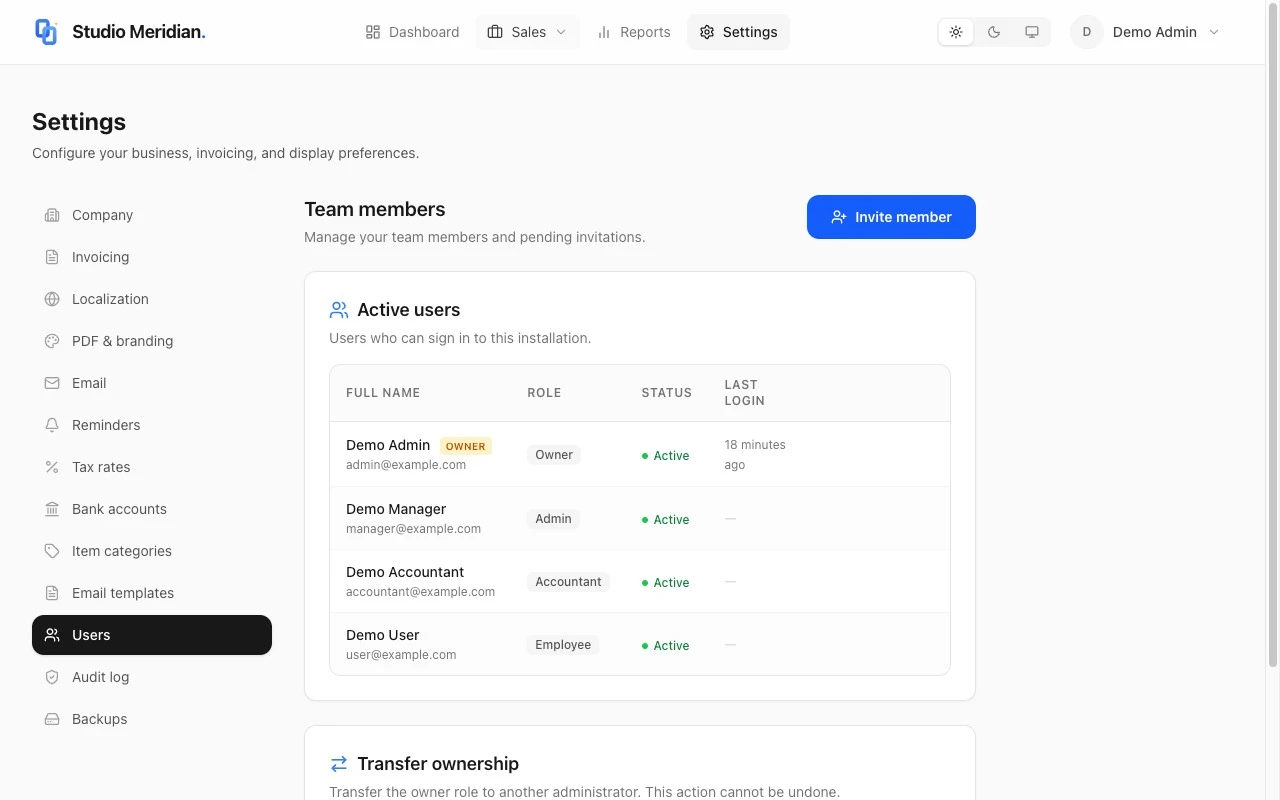Go to Localization settings
The width and height of the screenshot is (1280, 800).
[152, 299]
